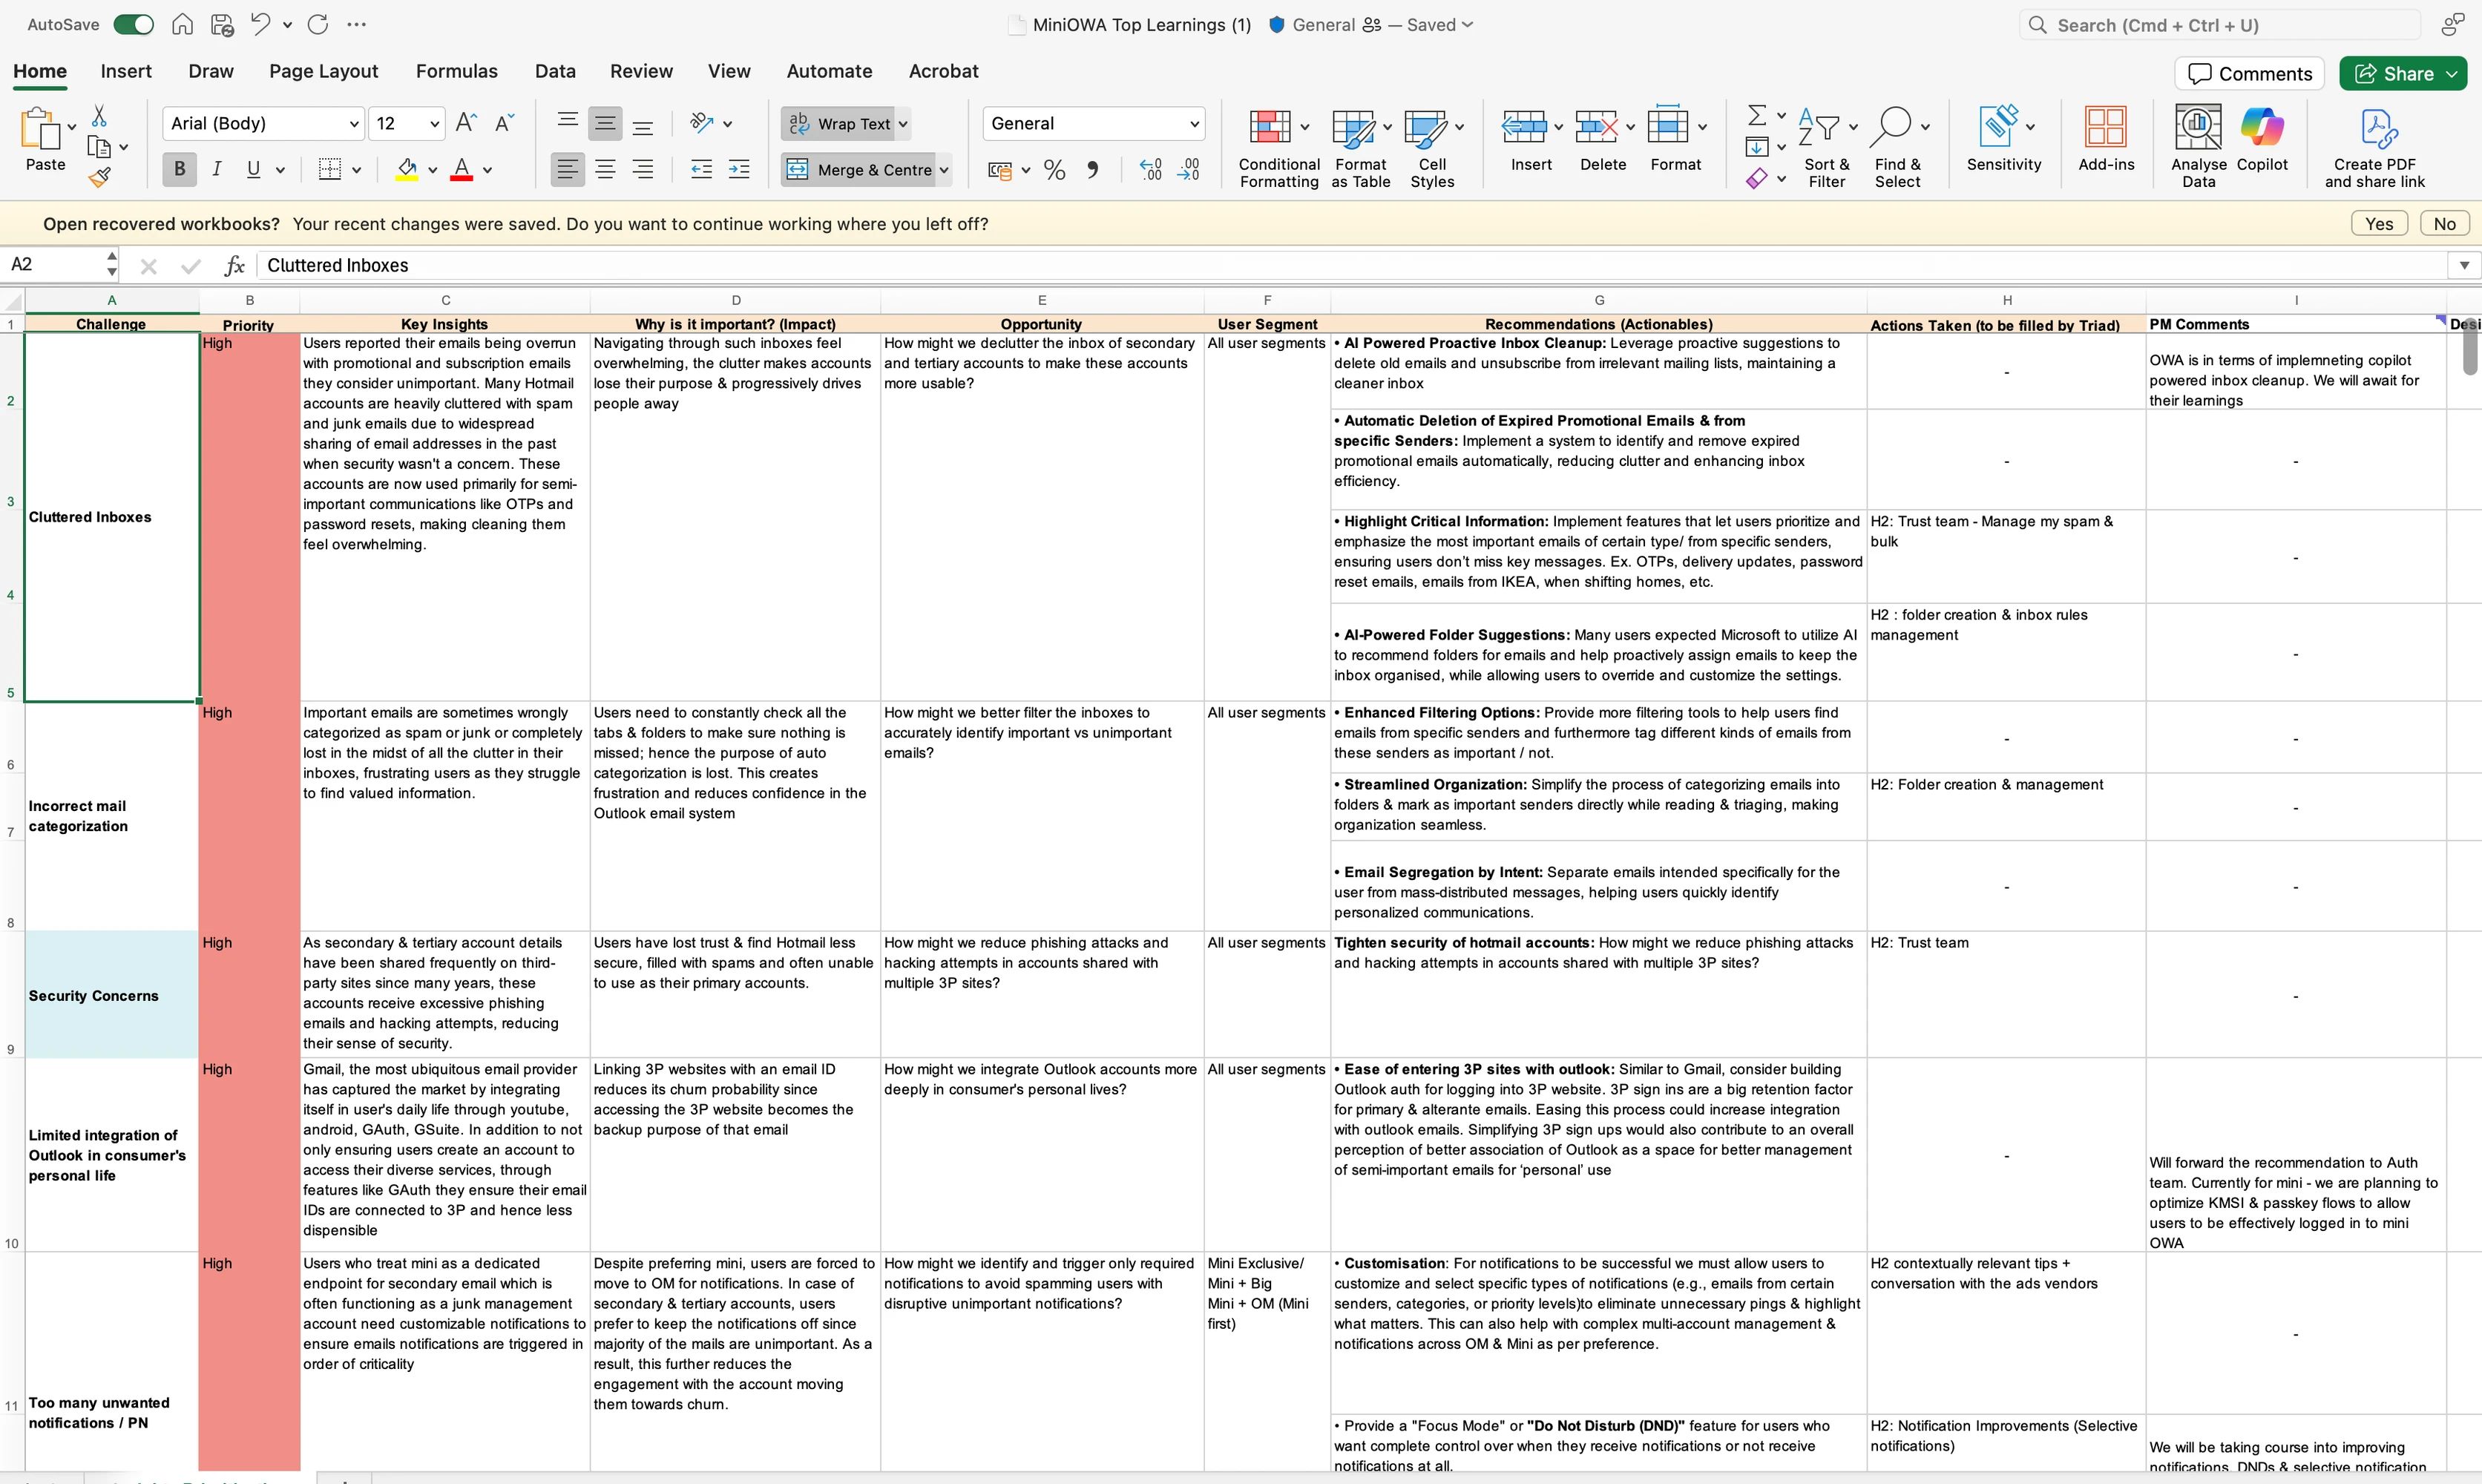Open the Insert ribbon tab
The width and height of the screenshot is (2482, 1484).
tap(126, 71)
